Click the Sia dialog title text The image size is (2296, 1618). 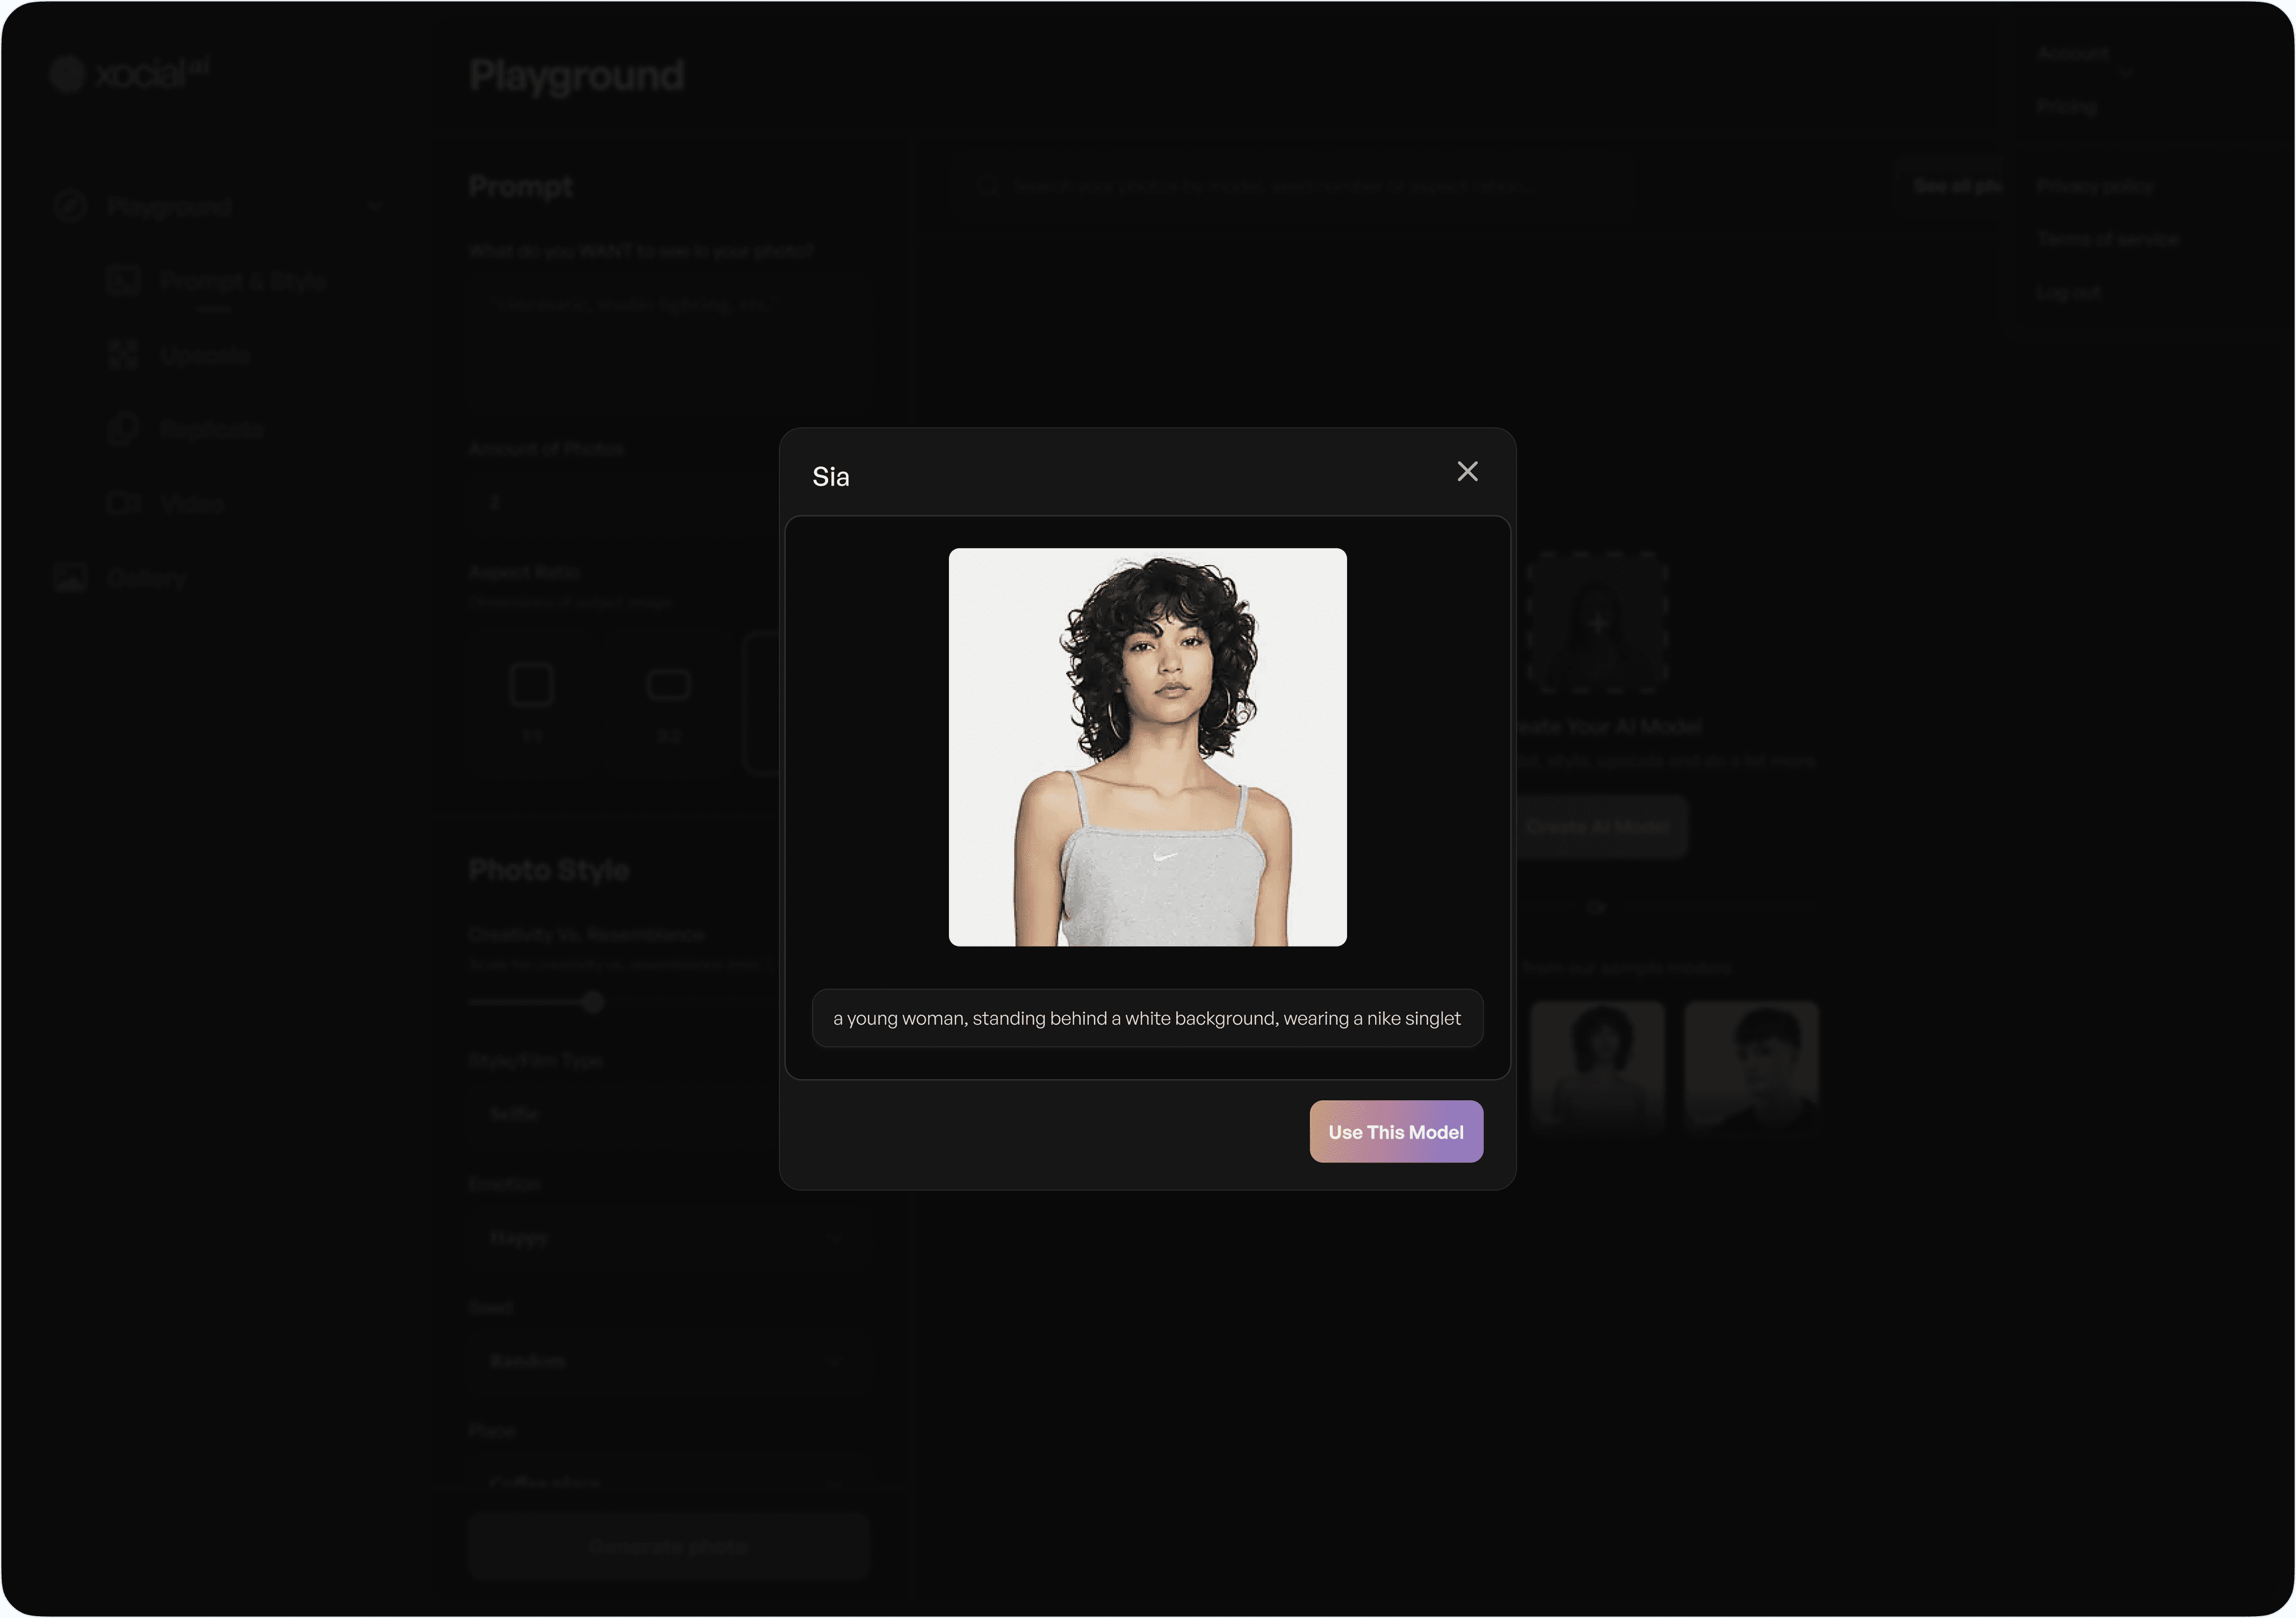[x=830, y=477]
